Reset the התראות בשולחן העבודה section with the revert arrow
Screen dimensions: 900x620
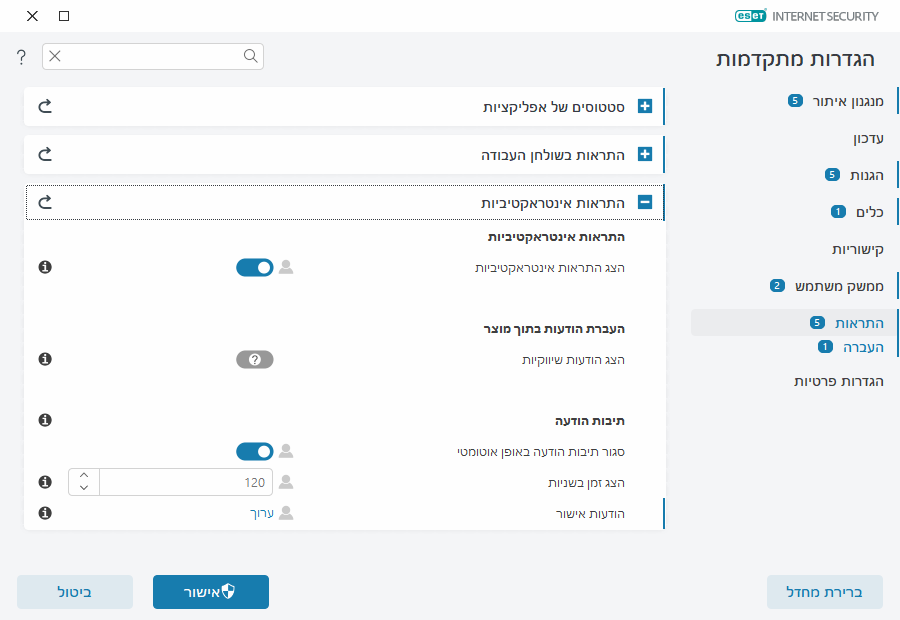45,154
